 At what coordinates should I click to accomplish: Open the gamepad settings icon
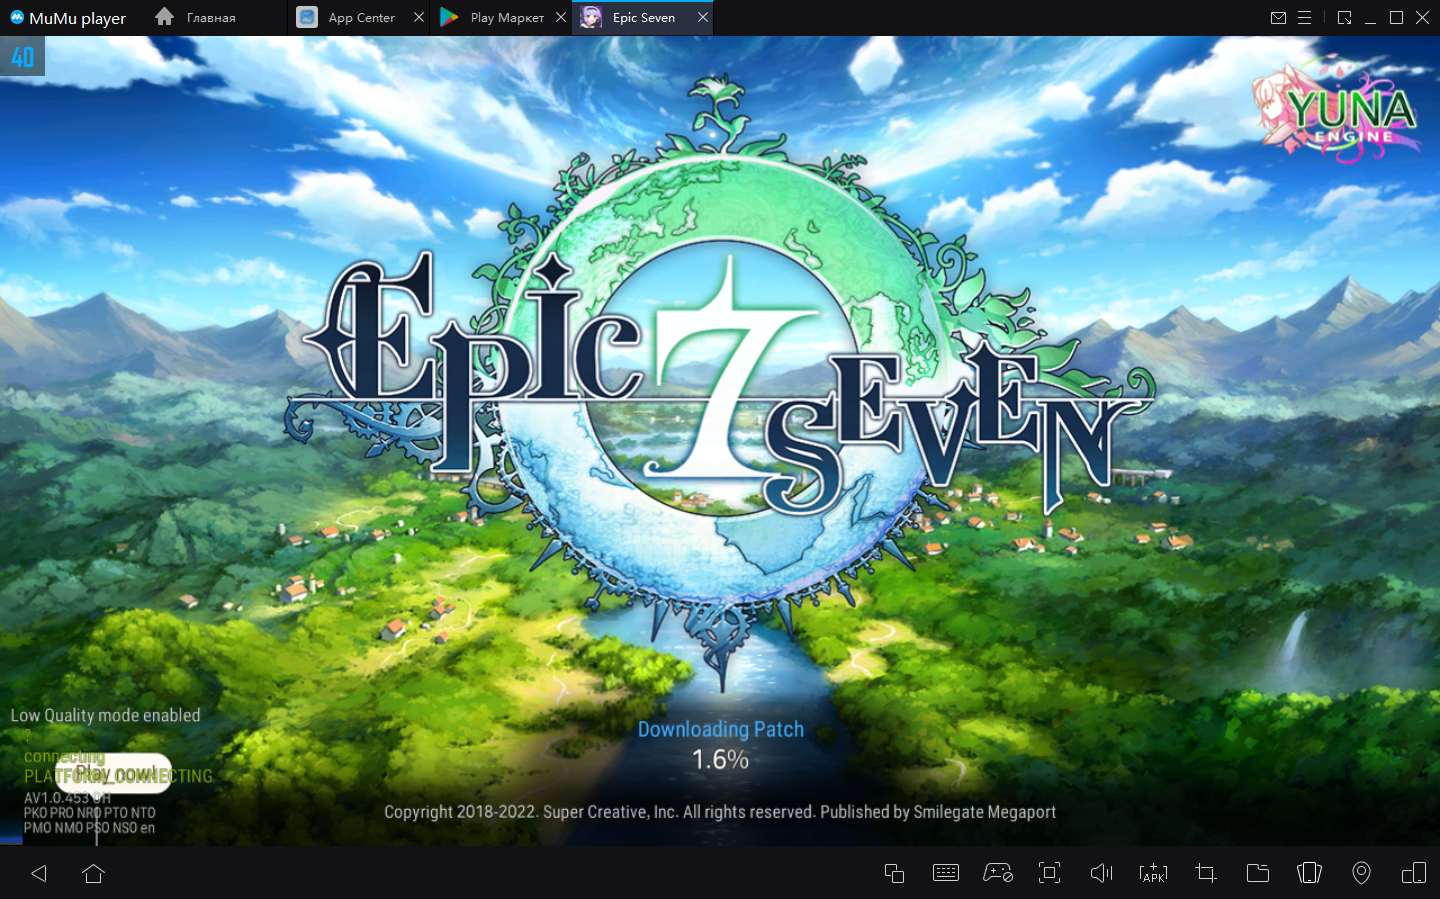998,873
